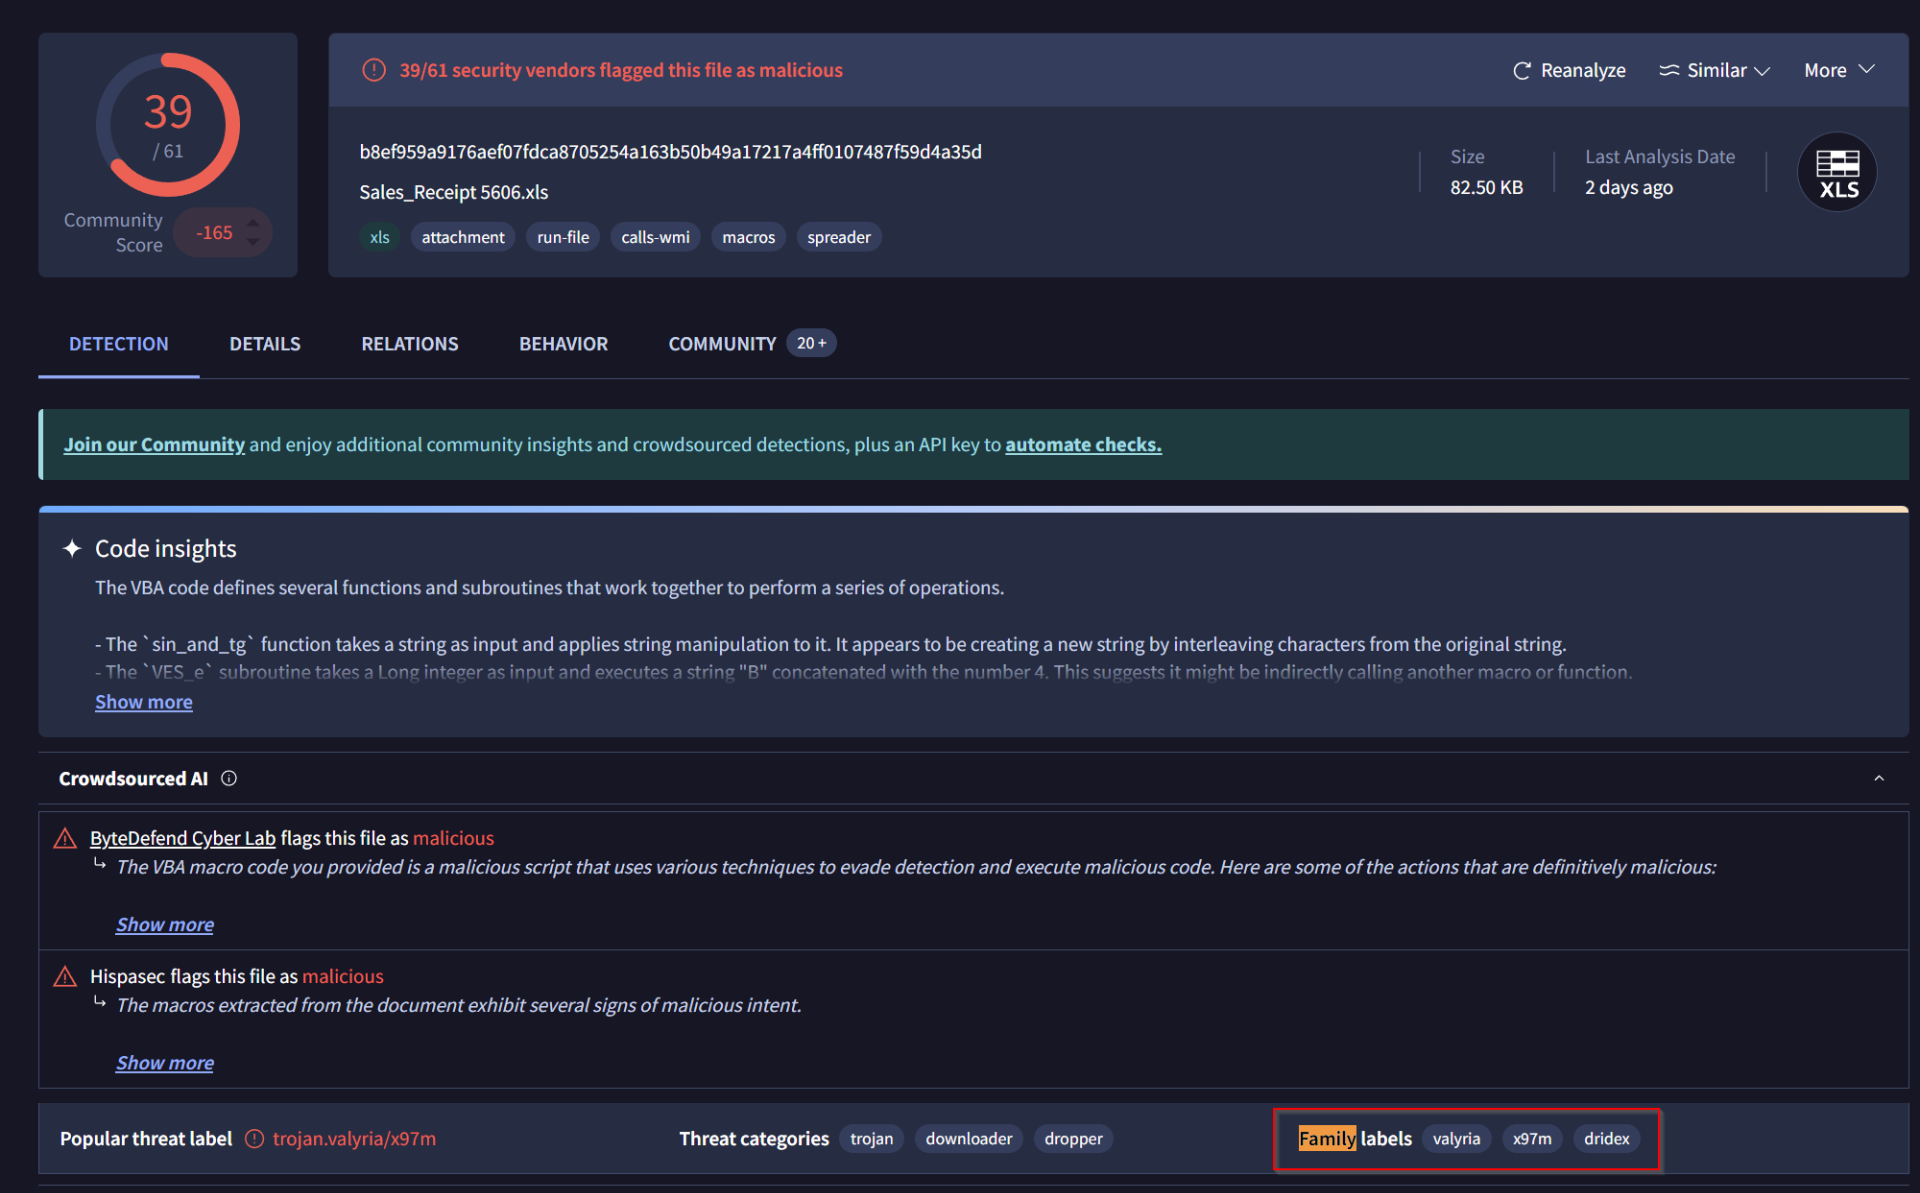
Task: Switch to the DETAILS tab
Action: 265,344
